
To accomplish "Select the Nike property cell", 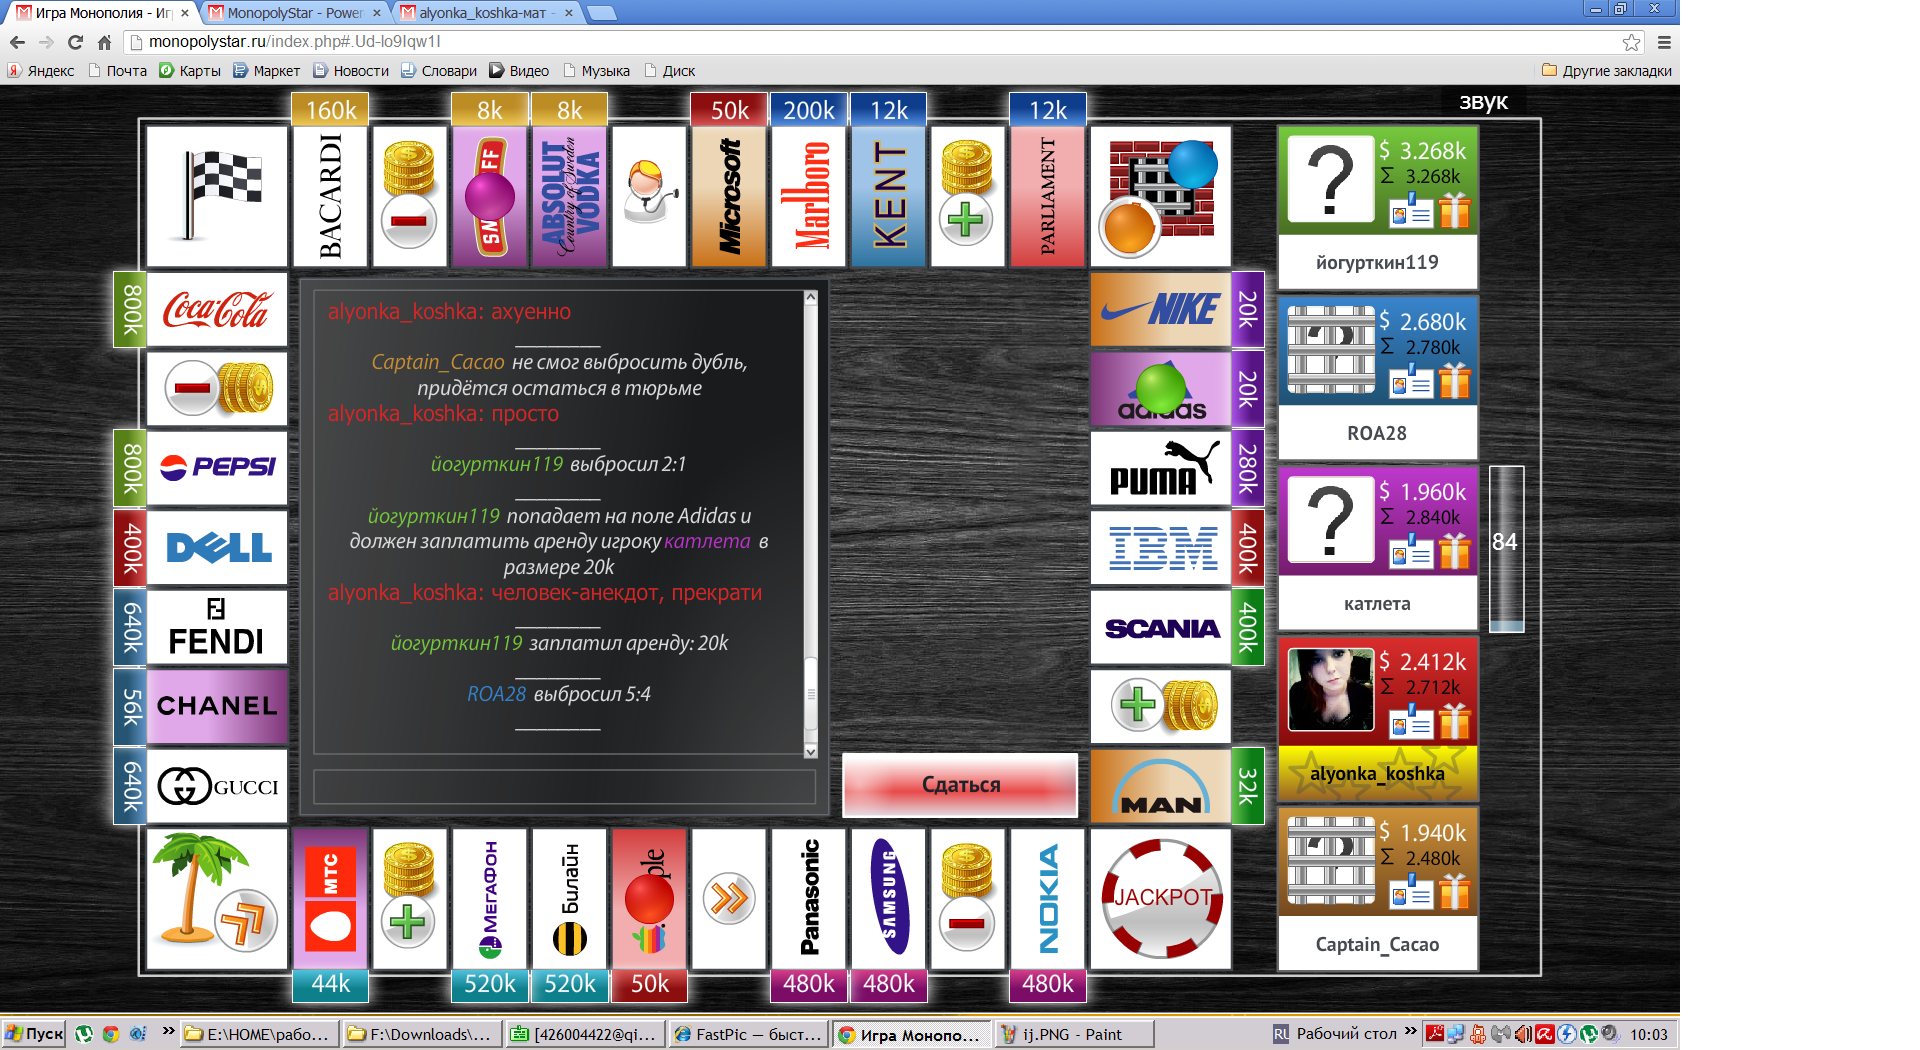I will pyautogui.click(x=1160, y=309).
